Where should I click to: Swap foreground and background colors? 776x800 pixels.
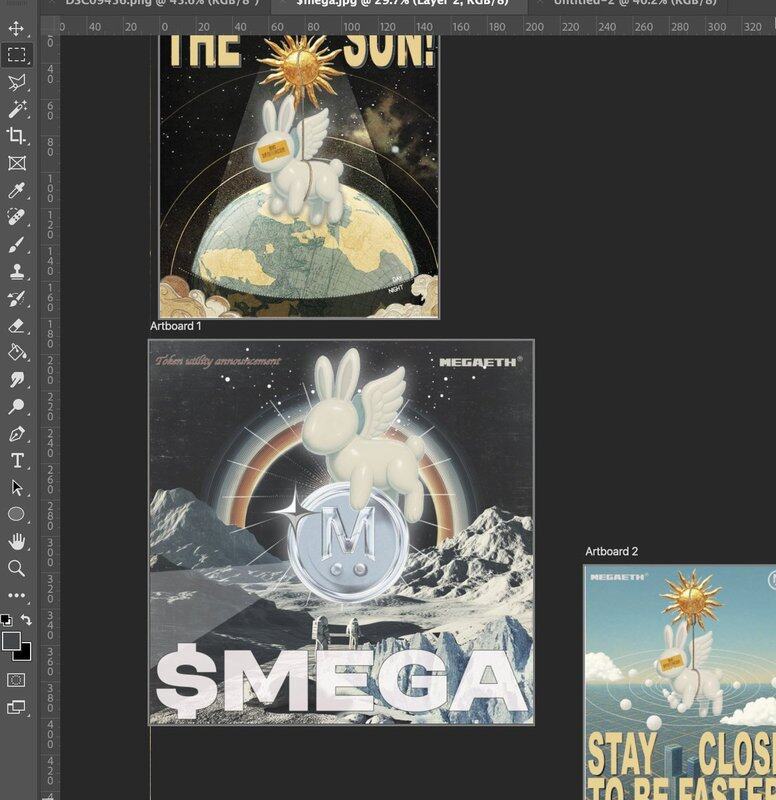27,620
